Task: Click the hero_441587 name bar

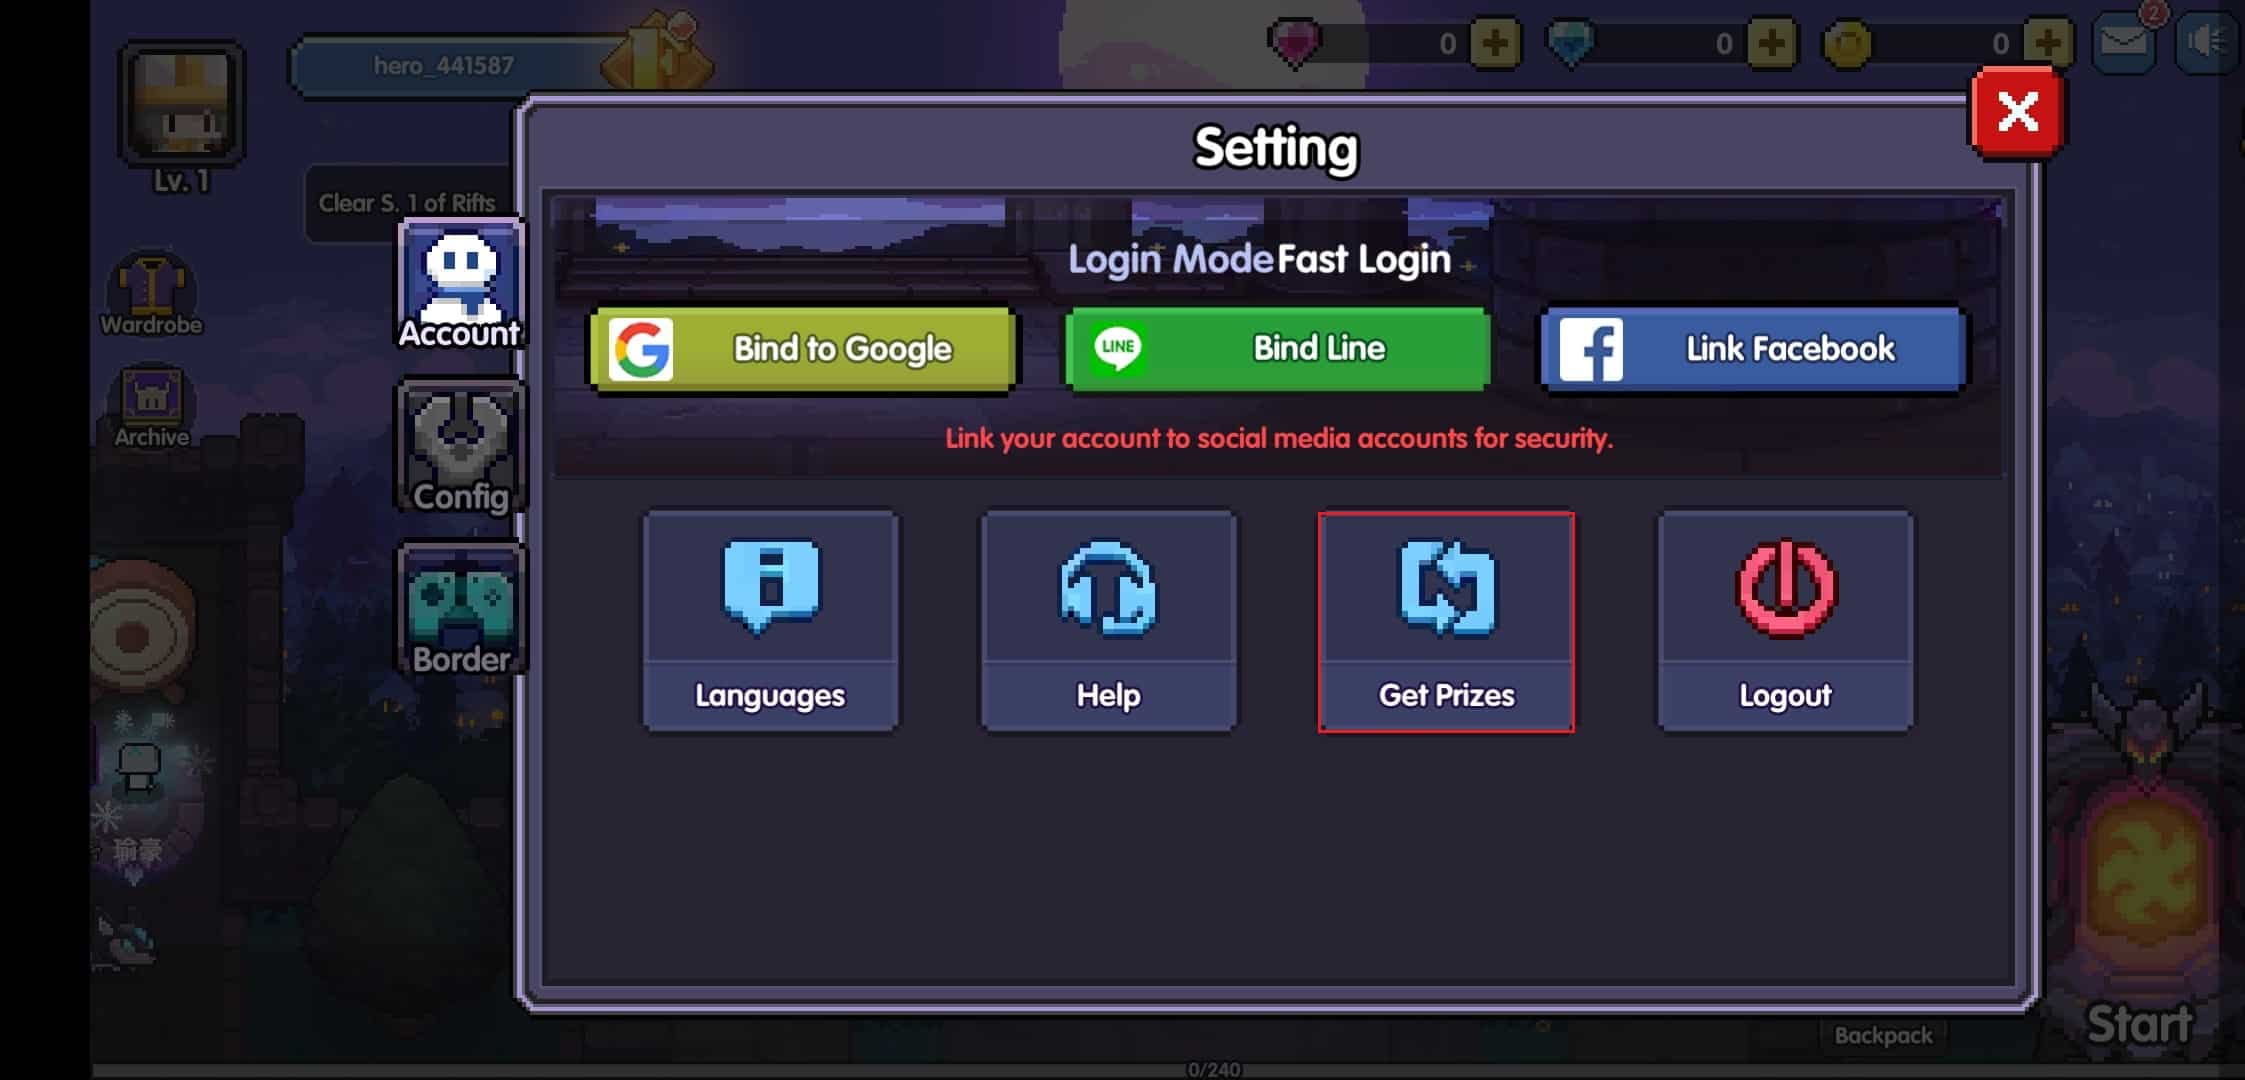Action: click(445, 66)
